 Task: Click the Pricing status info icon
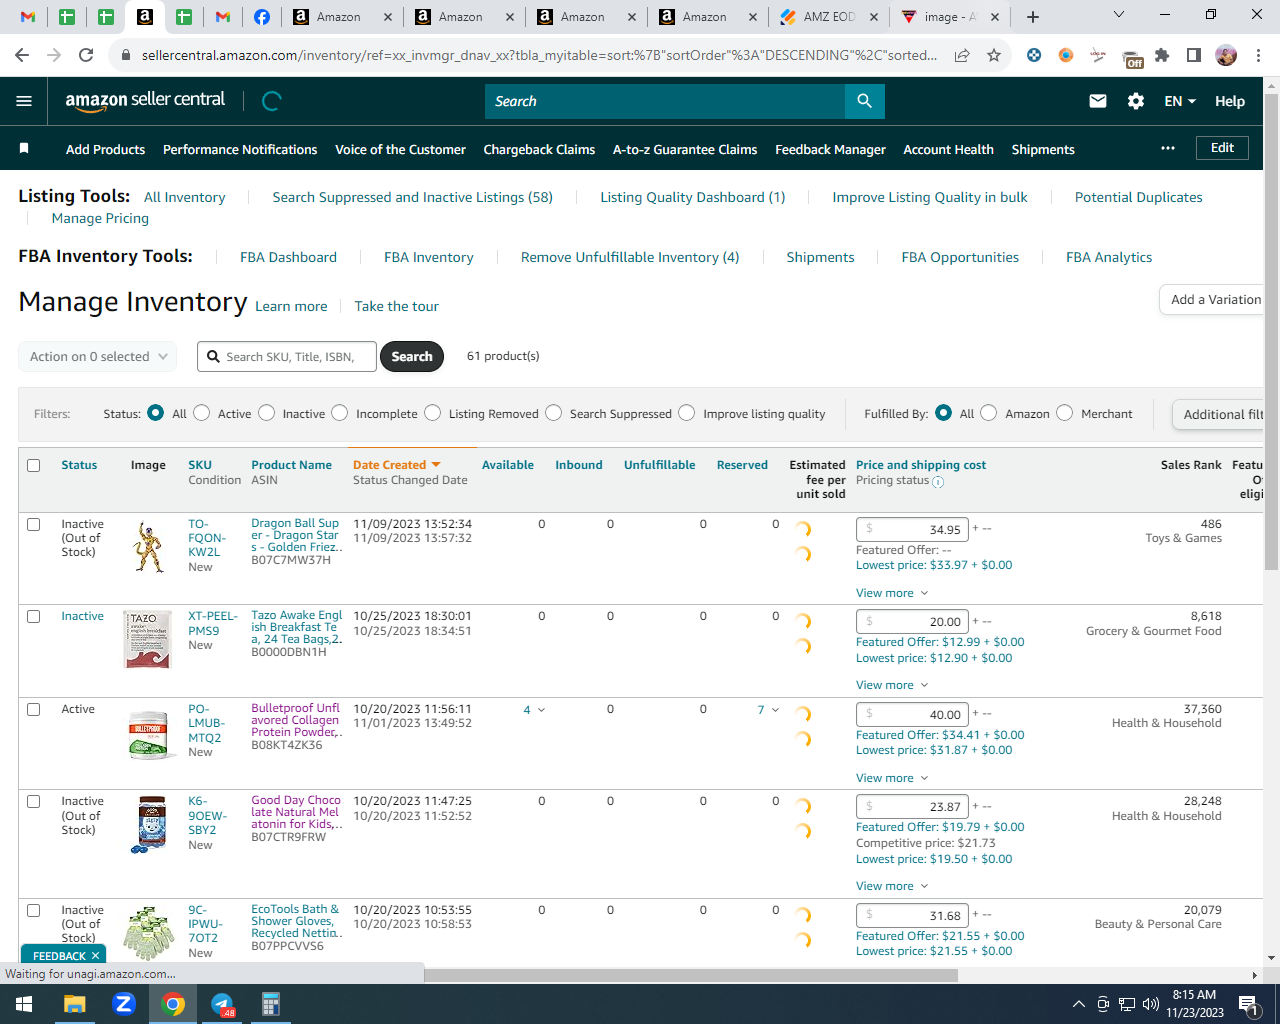pos(938,482)
